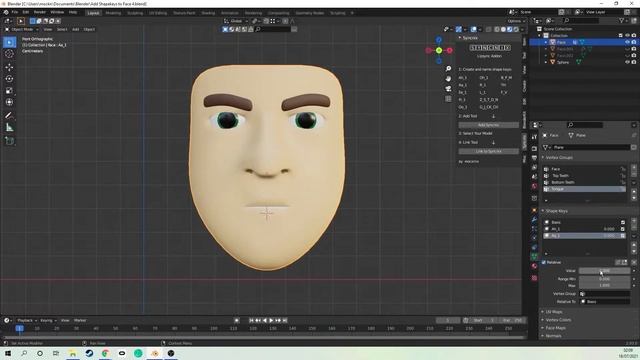Toggle Relative shape keys checkbox

pyautogui.click(x=544, y=262)
